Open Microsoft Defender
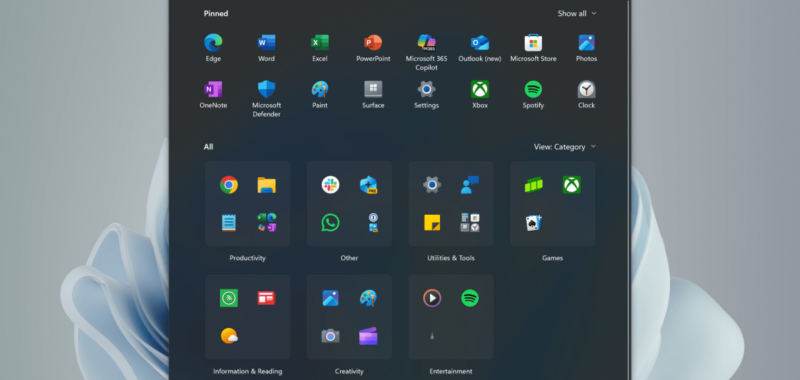Viewport: 800px width, 380px height. (266, 89)
